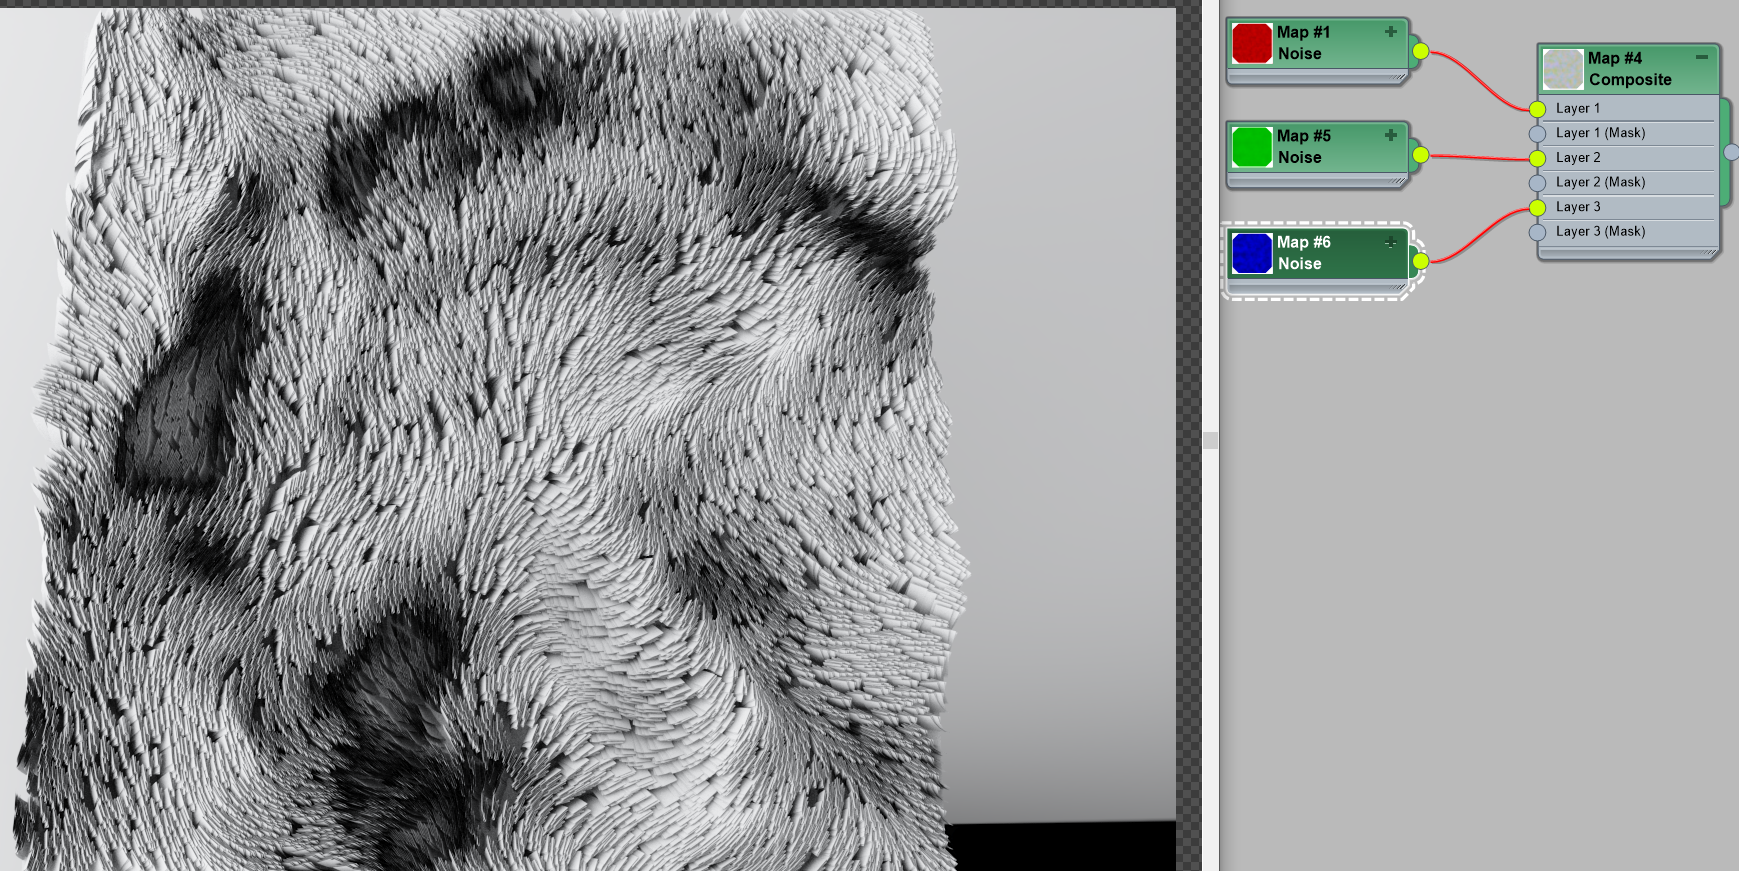Click the Map #4 Composite preview thumbnail
Screen dimensions: 1739x871
1563,69
